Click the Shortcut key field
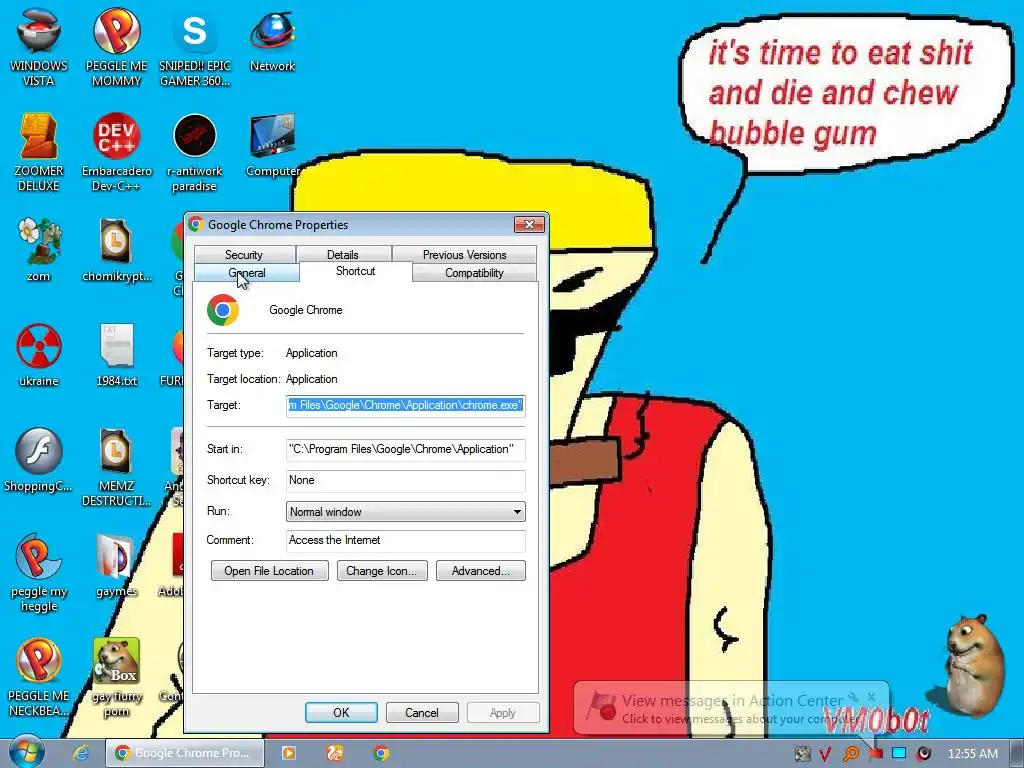The width and height of the screenshot is (1024, 768). pos(406,480)
